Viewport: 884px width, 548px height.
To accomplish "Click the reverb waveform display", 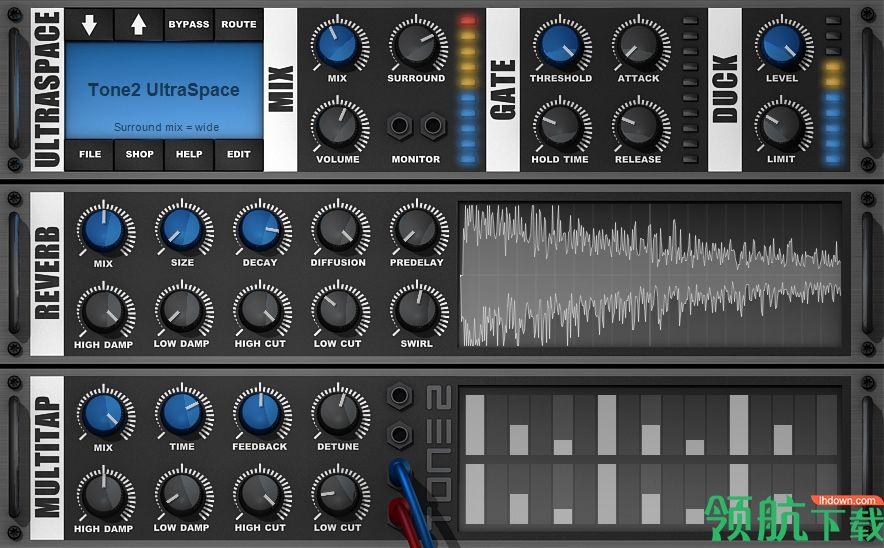I will point(651,275).
